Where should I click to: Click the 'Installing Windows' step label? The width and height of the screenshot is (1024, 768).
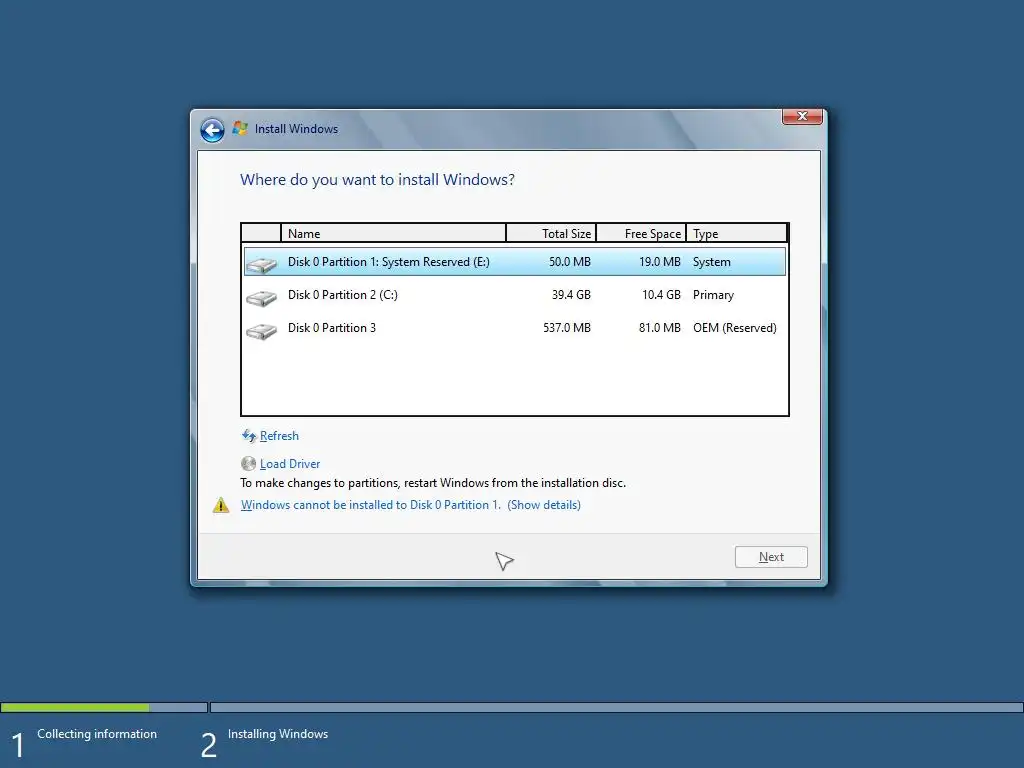point(278,734)
